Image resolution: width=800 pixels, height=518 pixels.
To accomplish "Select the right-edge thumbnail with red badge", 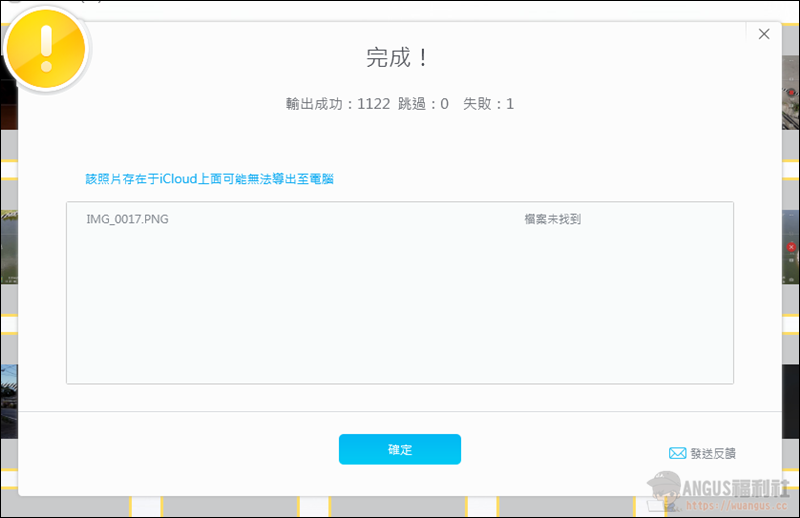I will point(790,246).
